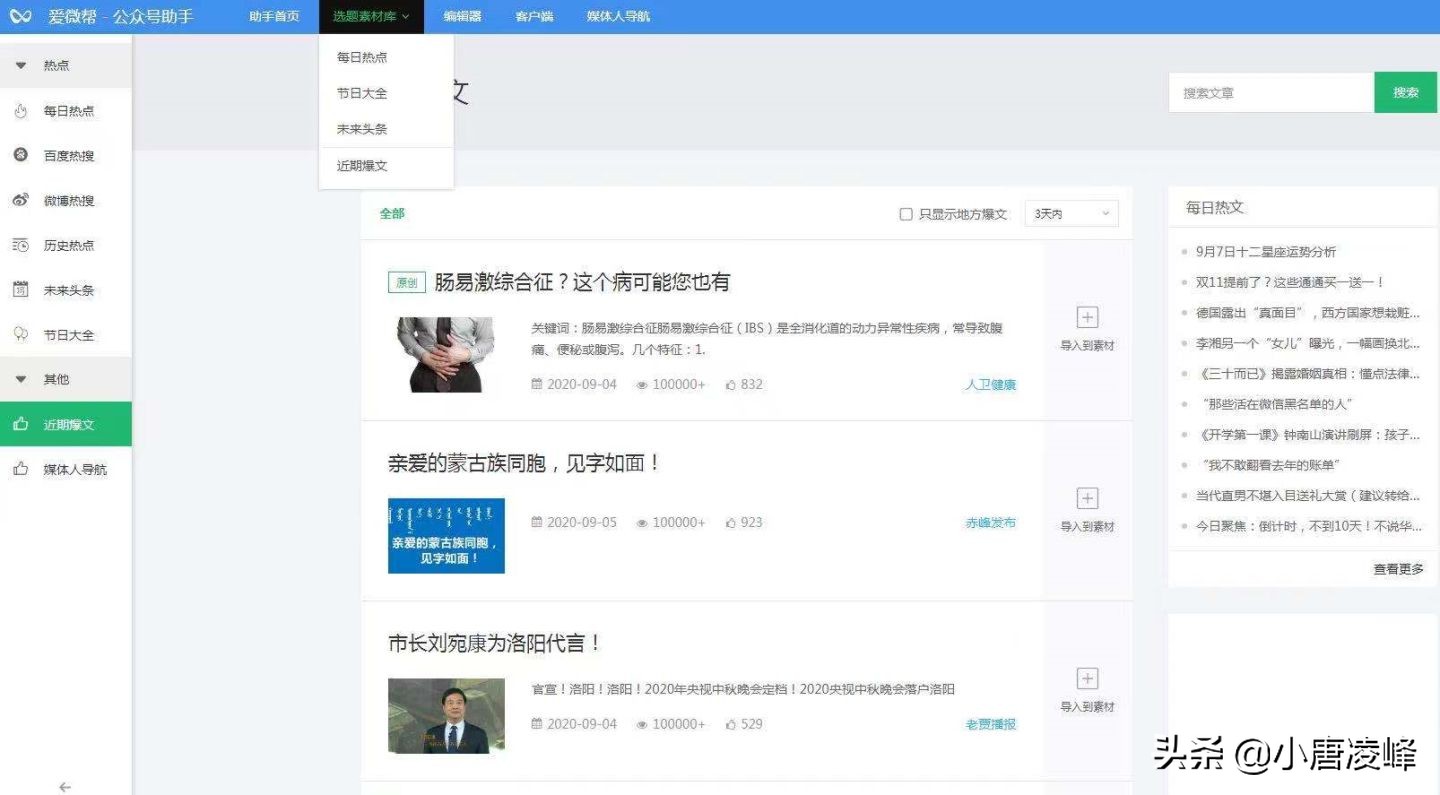
Task: Open 微信热搜 via its sidebar icon
Action: pyautogui.click(x=22, y=200)
